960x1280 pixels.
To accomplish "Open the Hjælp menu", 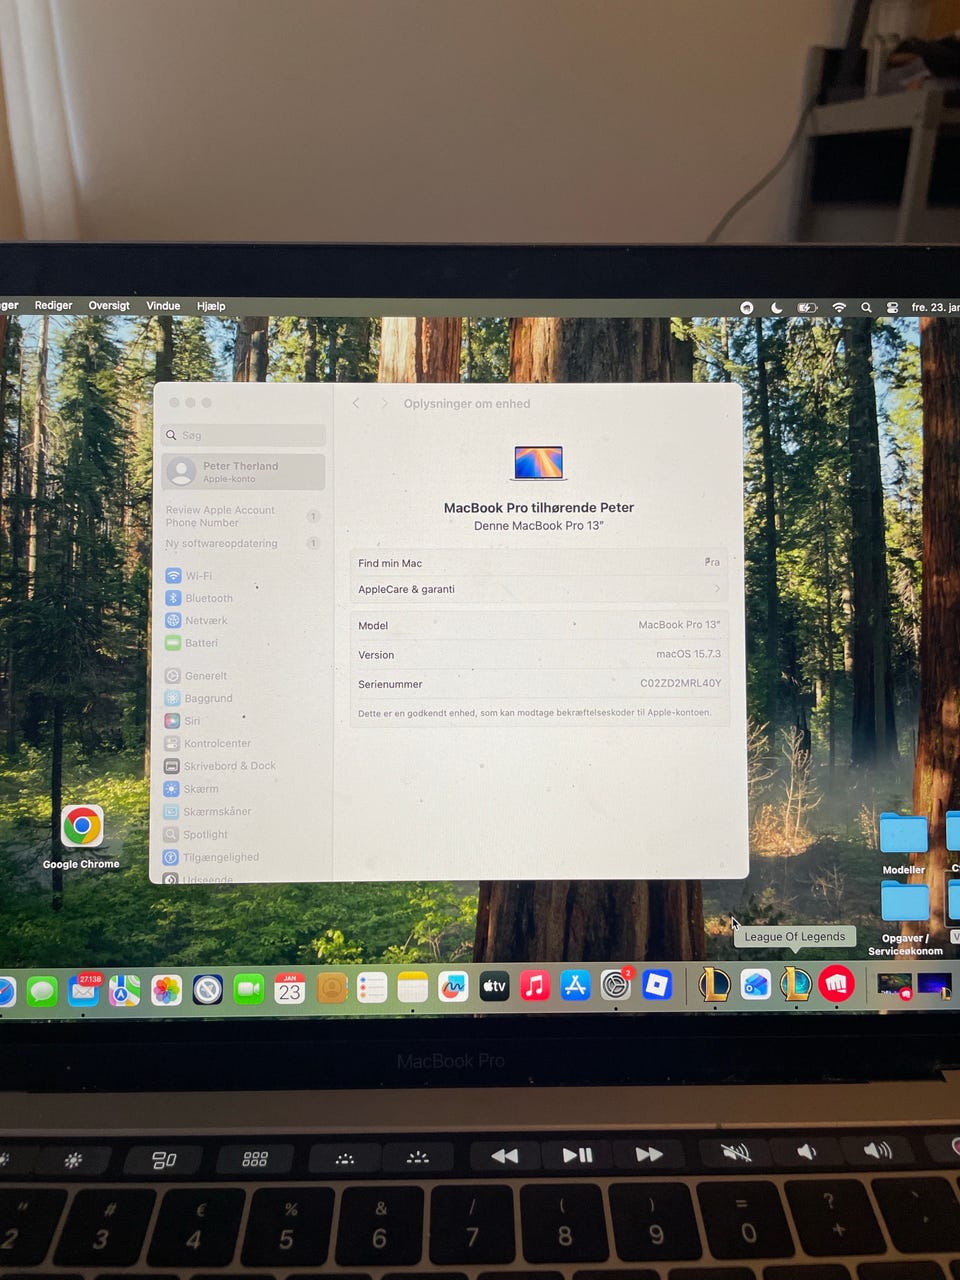I will (x=211, y=306).
